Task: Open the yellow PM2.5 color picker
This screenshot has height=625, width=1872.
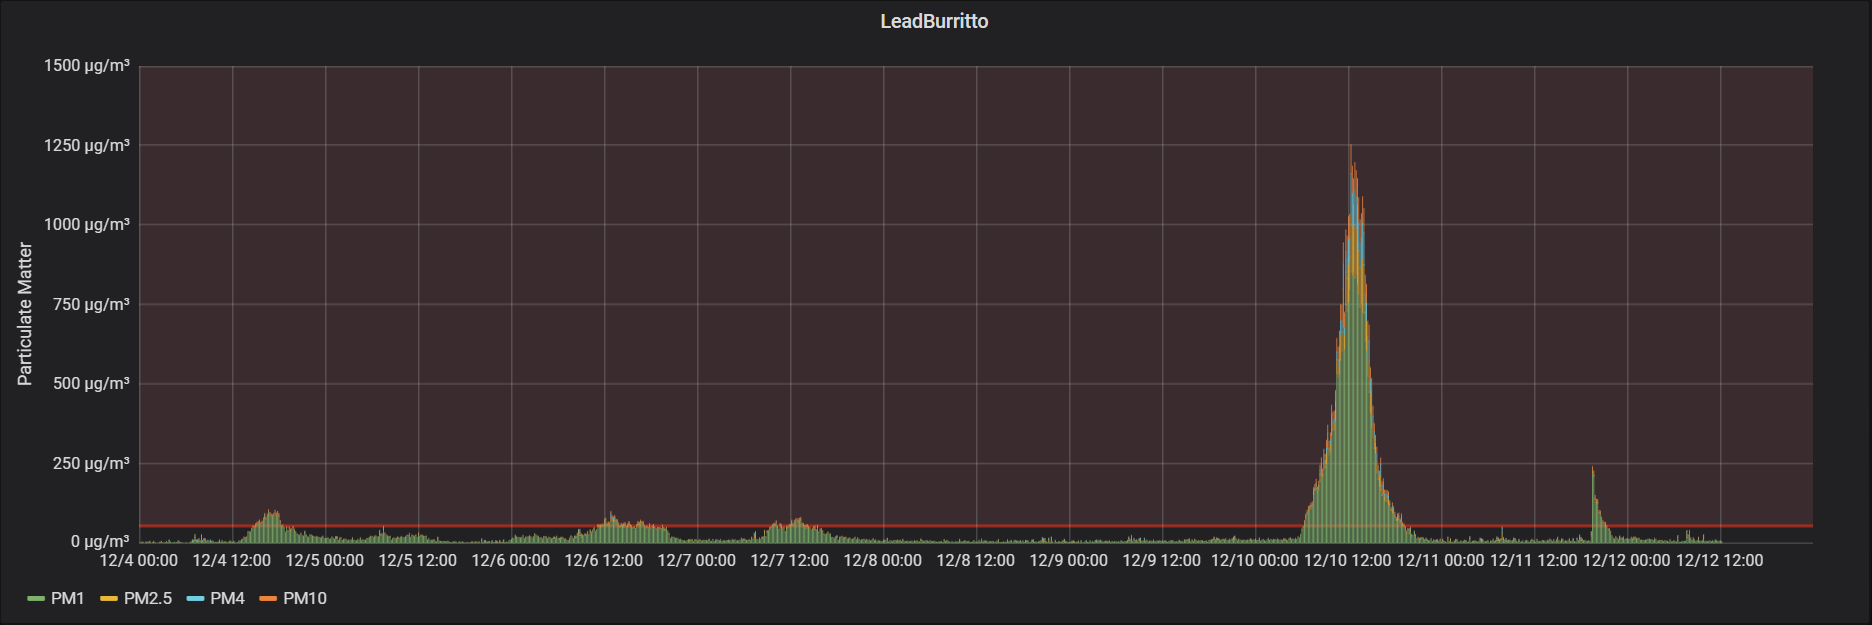Action: (109, 599)
